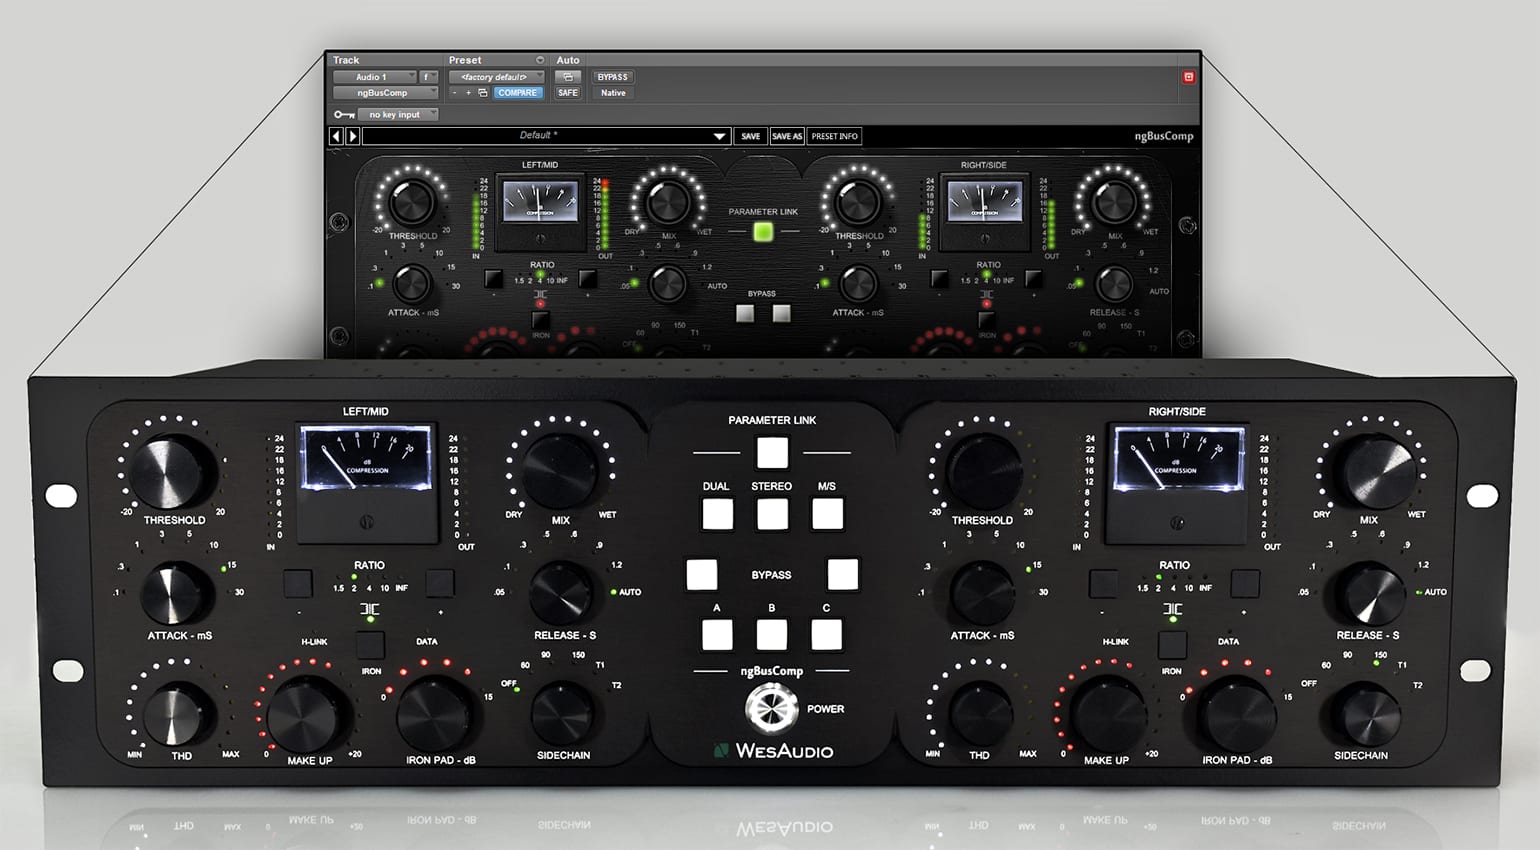Push the hardware POWER button
Screen dimensions: 1540x850
(x=771, y=708)
